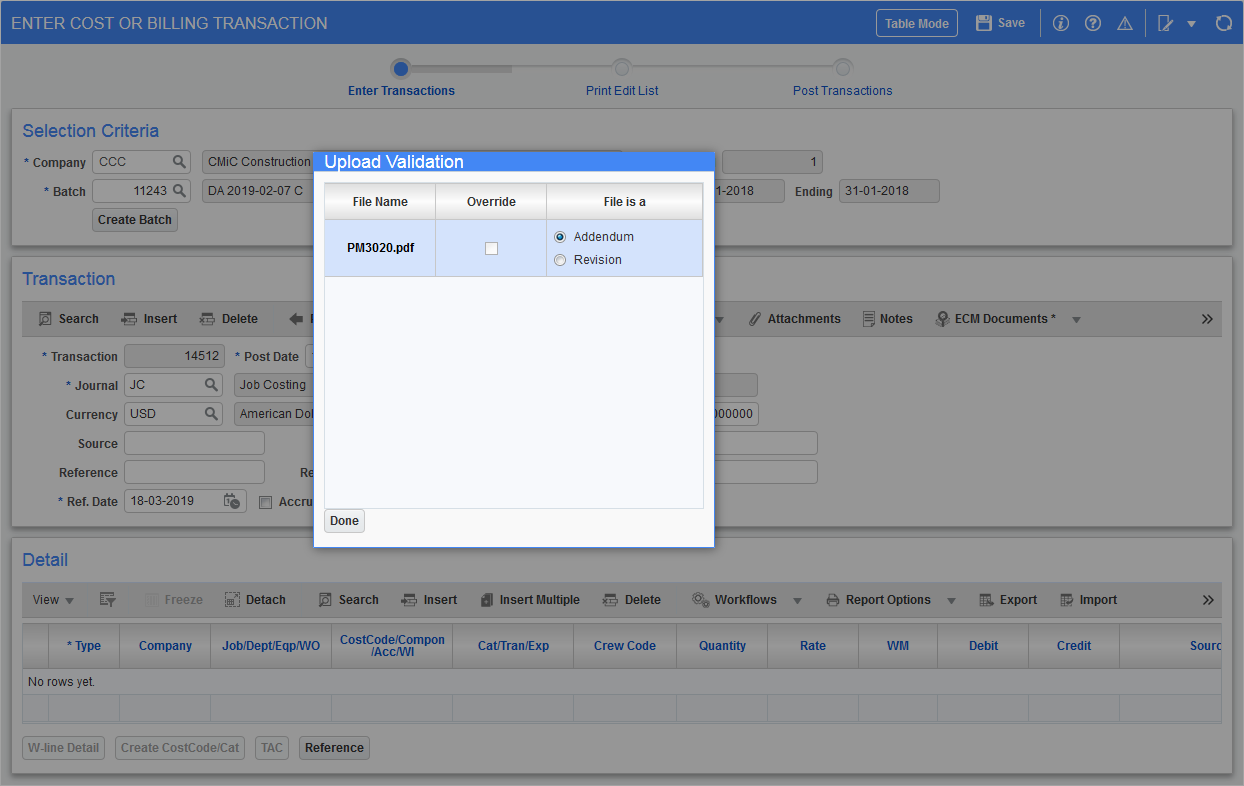1244x786 pixels.
Task: Click the Save disk icon
Action: 984,23
